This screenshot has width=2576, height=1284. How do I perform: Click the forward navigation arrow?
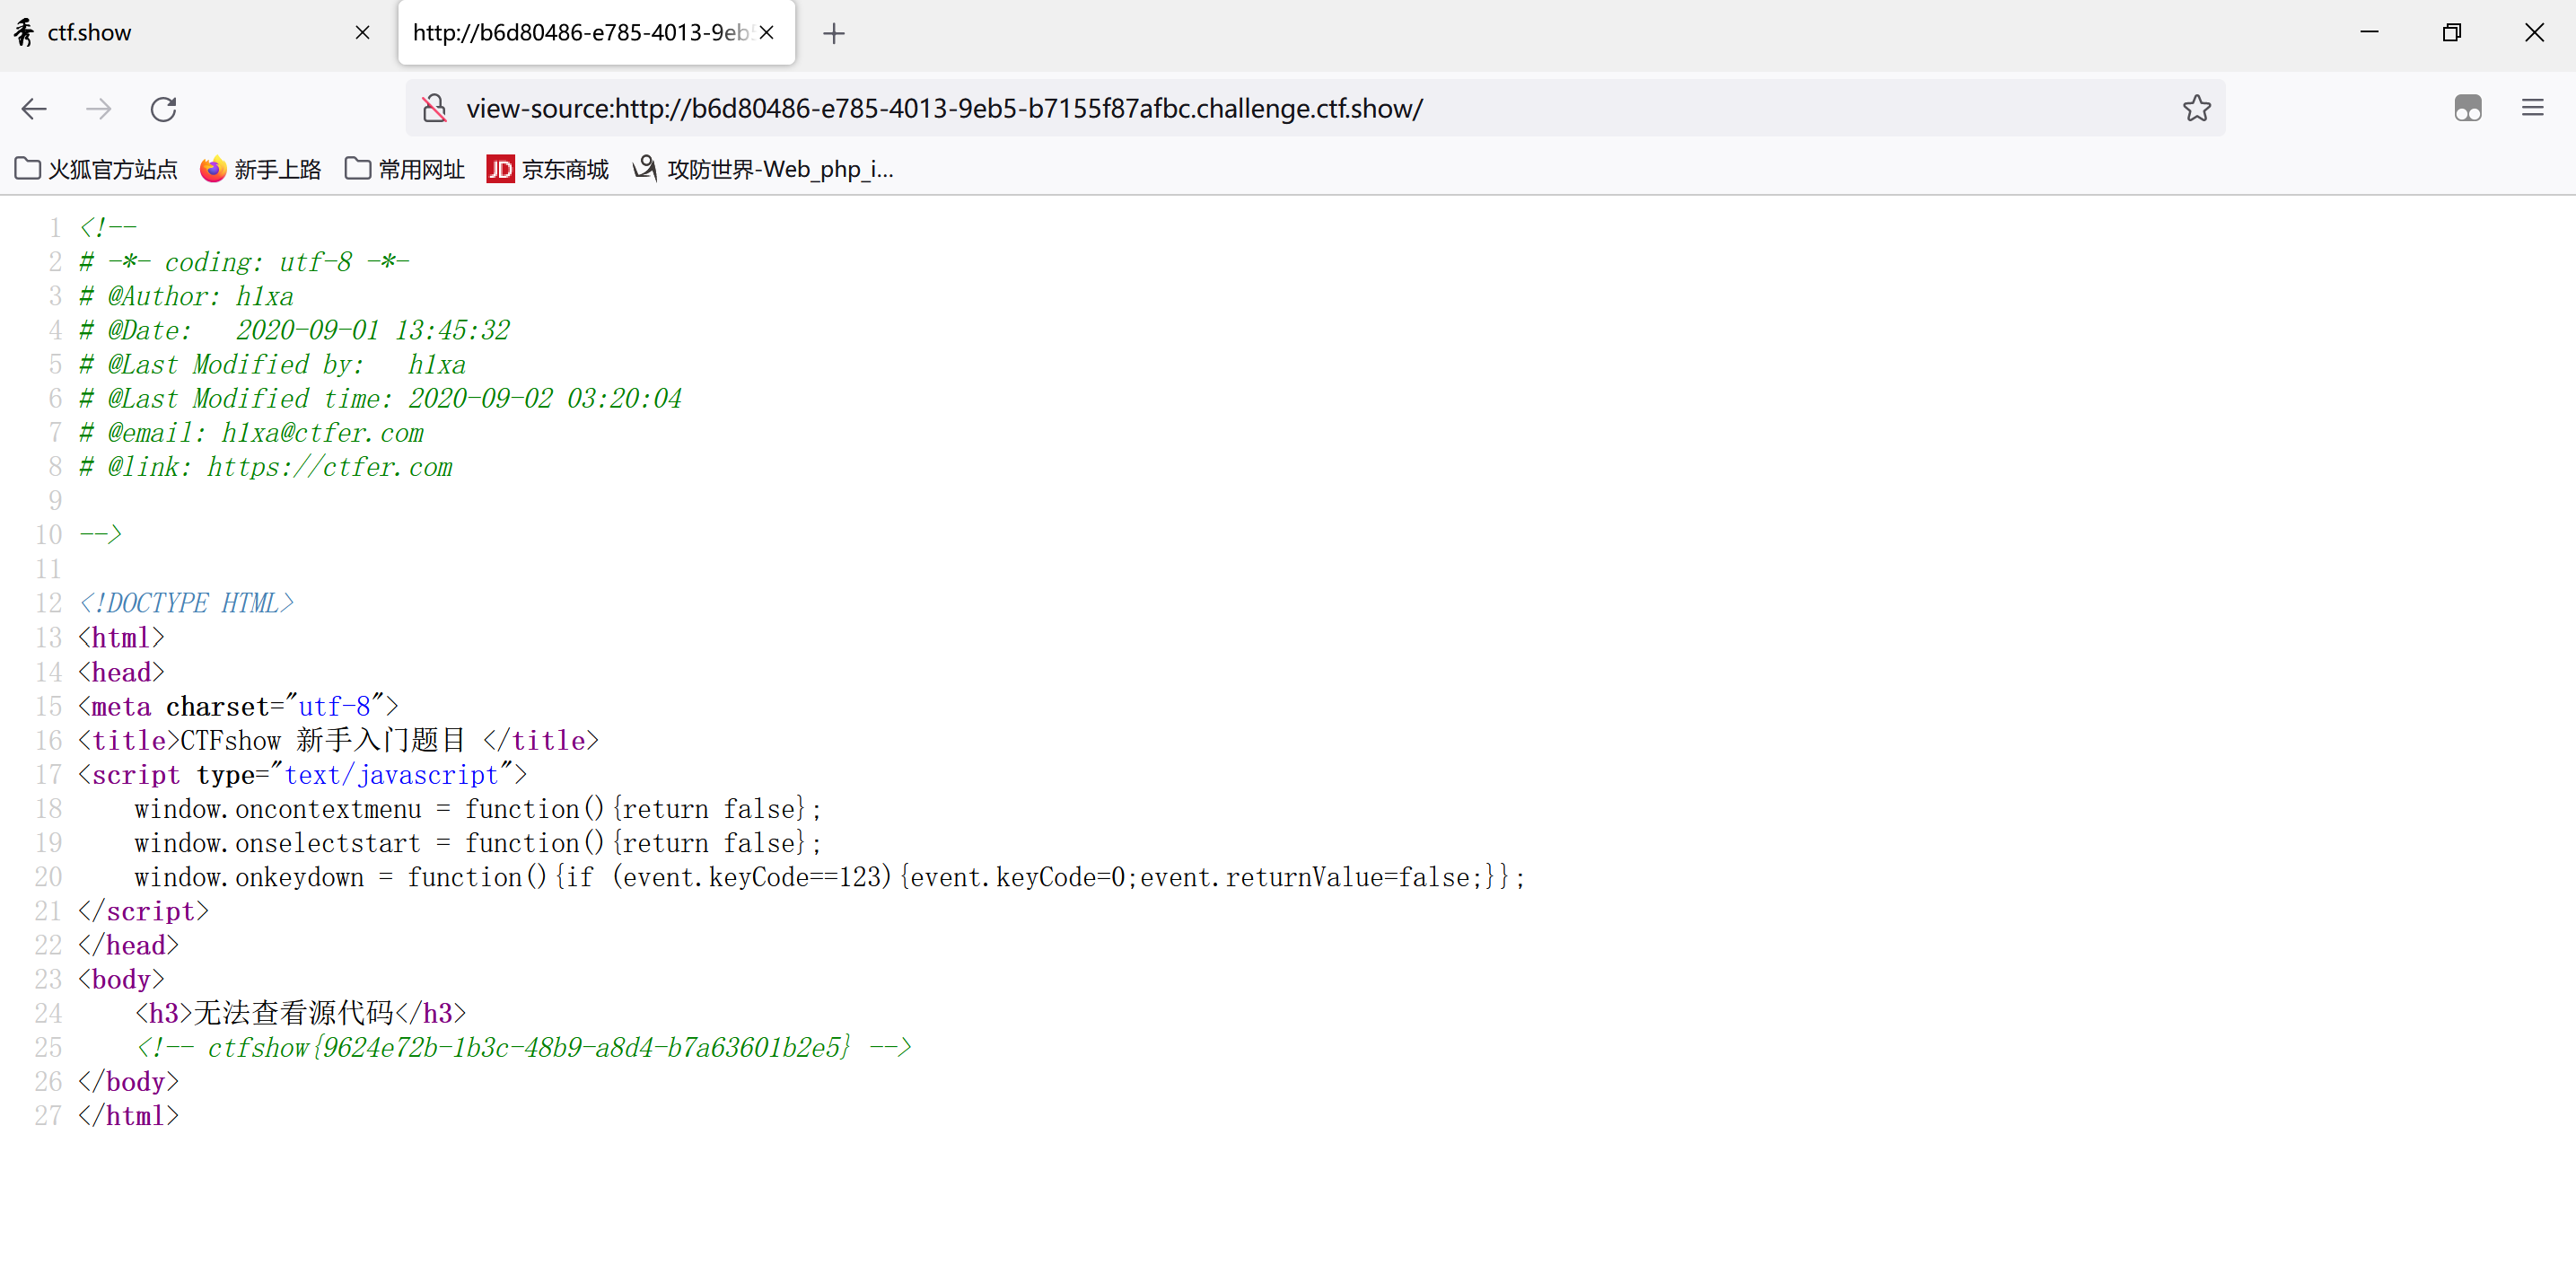click(x=98, y=108)
